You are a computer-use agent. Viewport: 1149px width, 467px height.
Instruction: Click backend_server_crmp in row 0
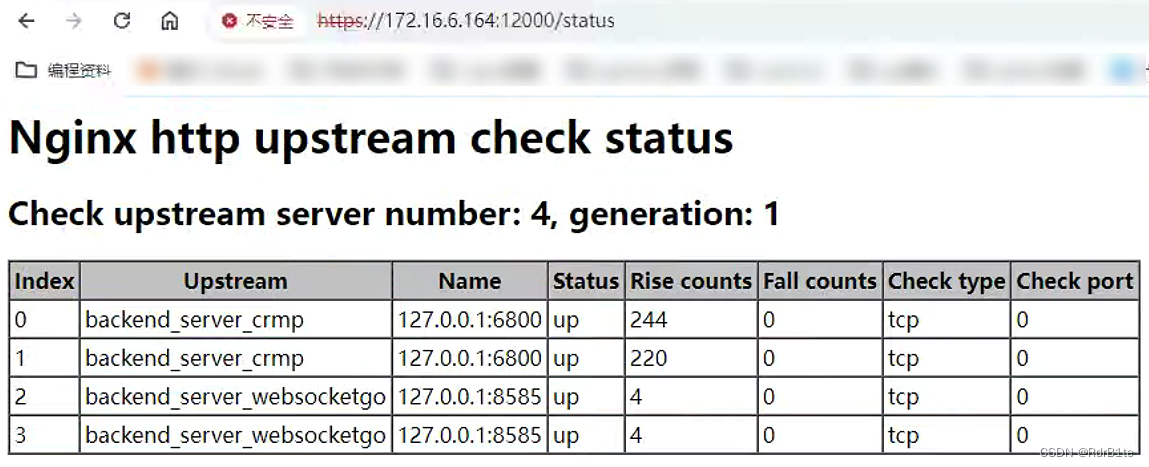pyautogui.click(x=194, y=320)
